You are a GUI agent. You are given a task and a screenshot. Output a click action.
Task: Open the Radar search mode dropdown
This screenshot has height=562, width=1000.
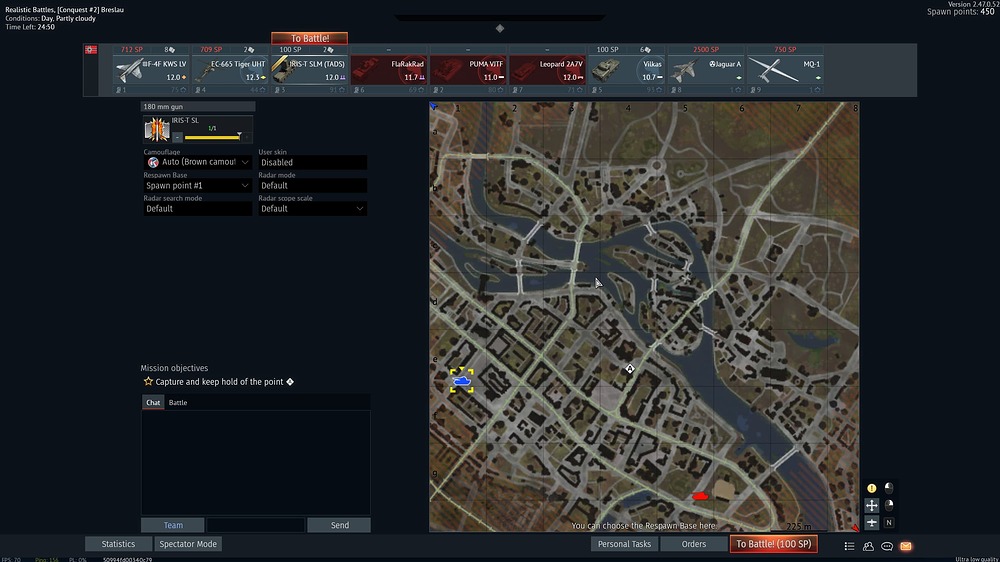(197, 209)
